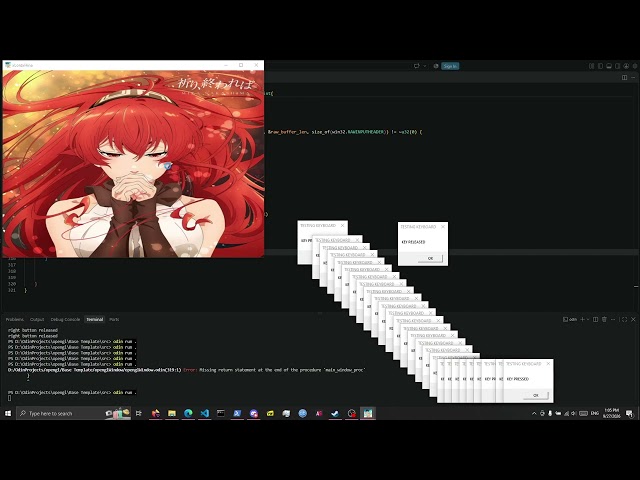Split the terminal pane
This screenshot has height=480, width=640.
click(x=596, y=320)
